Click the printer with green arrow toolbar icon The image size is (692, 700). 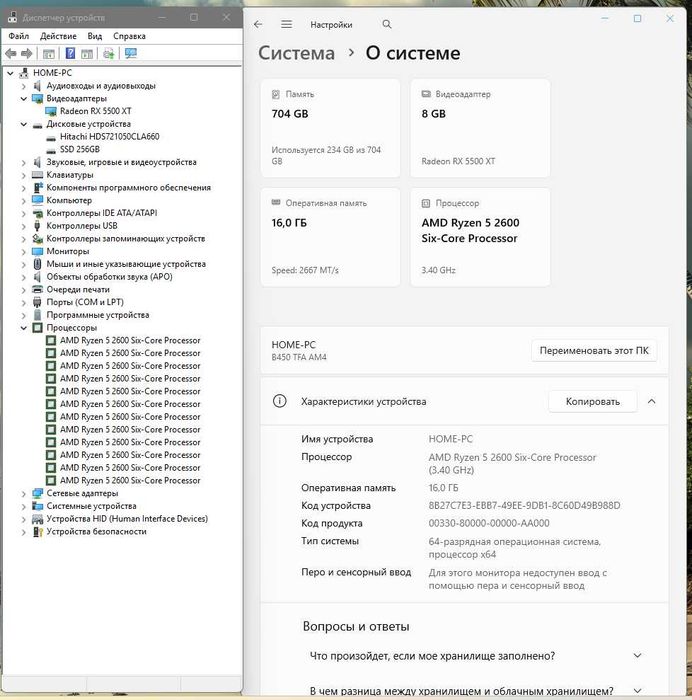[108, 54]
